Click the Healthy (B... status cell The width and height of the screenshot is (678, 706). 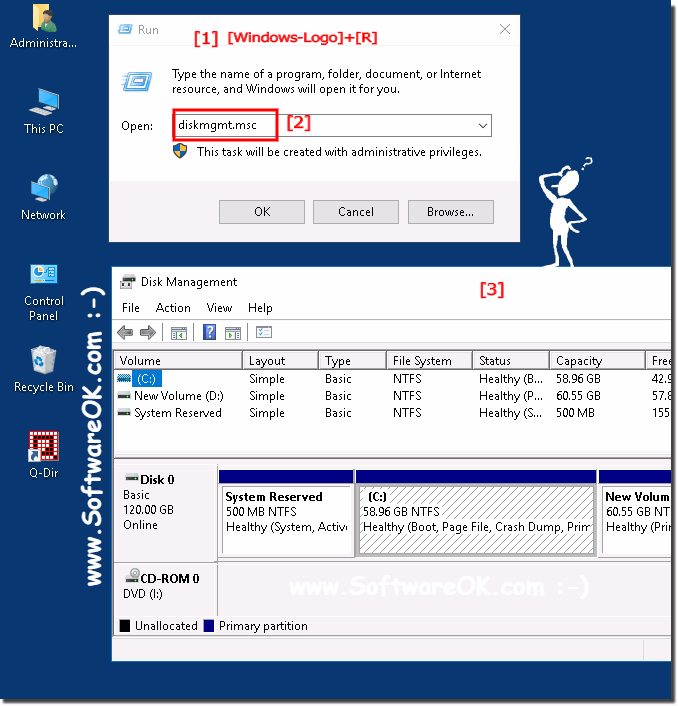coord(511,379)
